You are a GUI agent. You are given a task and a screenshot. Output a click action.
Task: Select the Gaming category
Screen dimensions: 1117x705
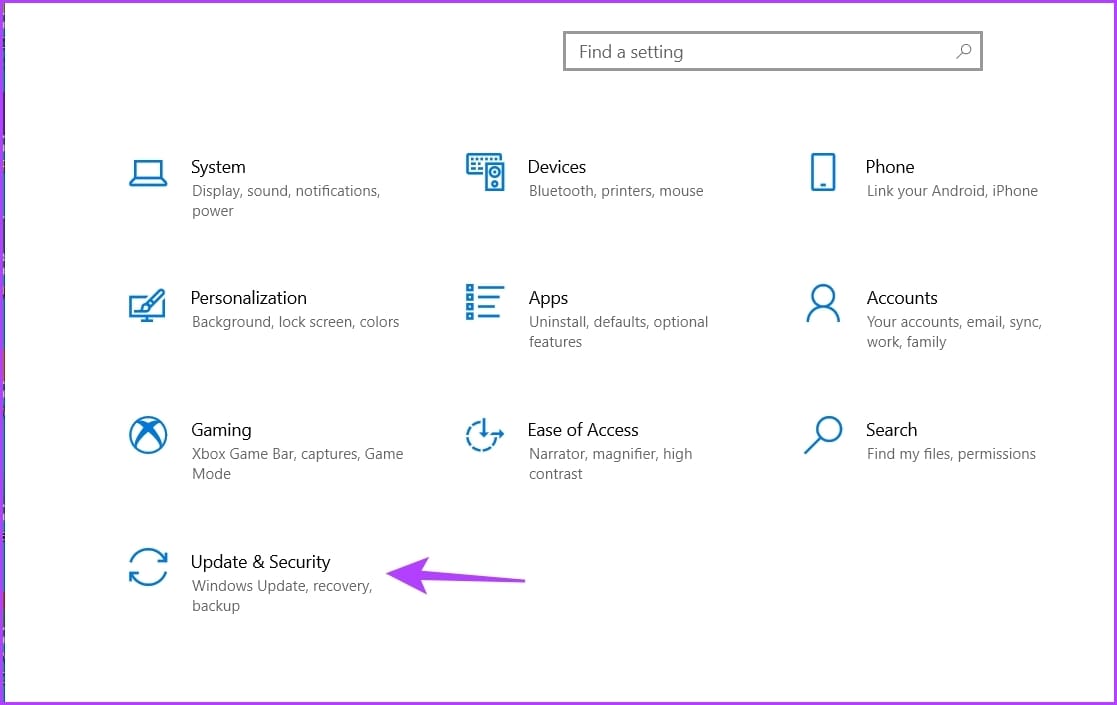point(221,430)
